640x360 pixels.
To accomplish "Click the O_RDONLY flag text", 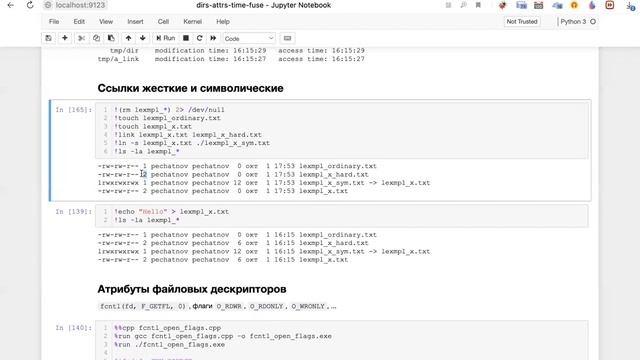I will (x=266, y=306).
